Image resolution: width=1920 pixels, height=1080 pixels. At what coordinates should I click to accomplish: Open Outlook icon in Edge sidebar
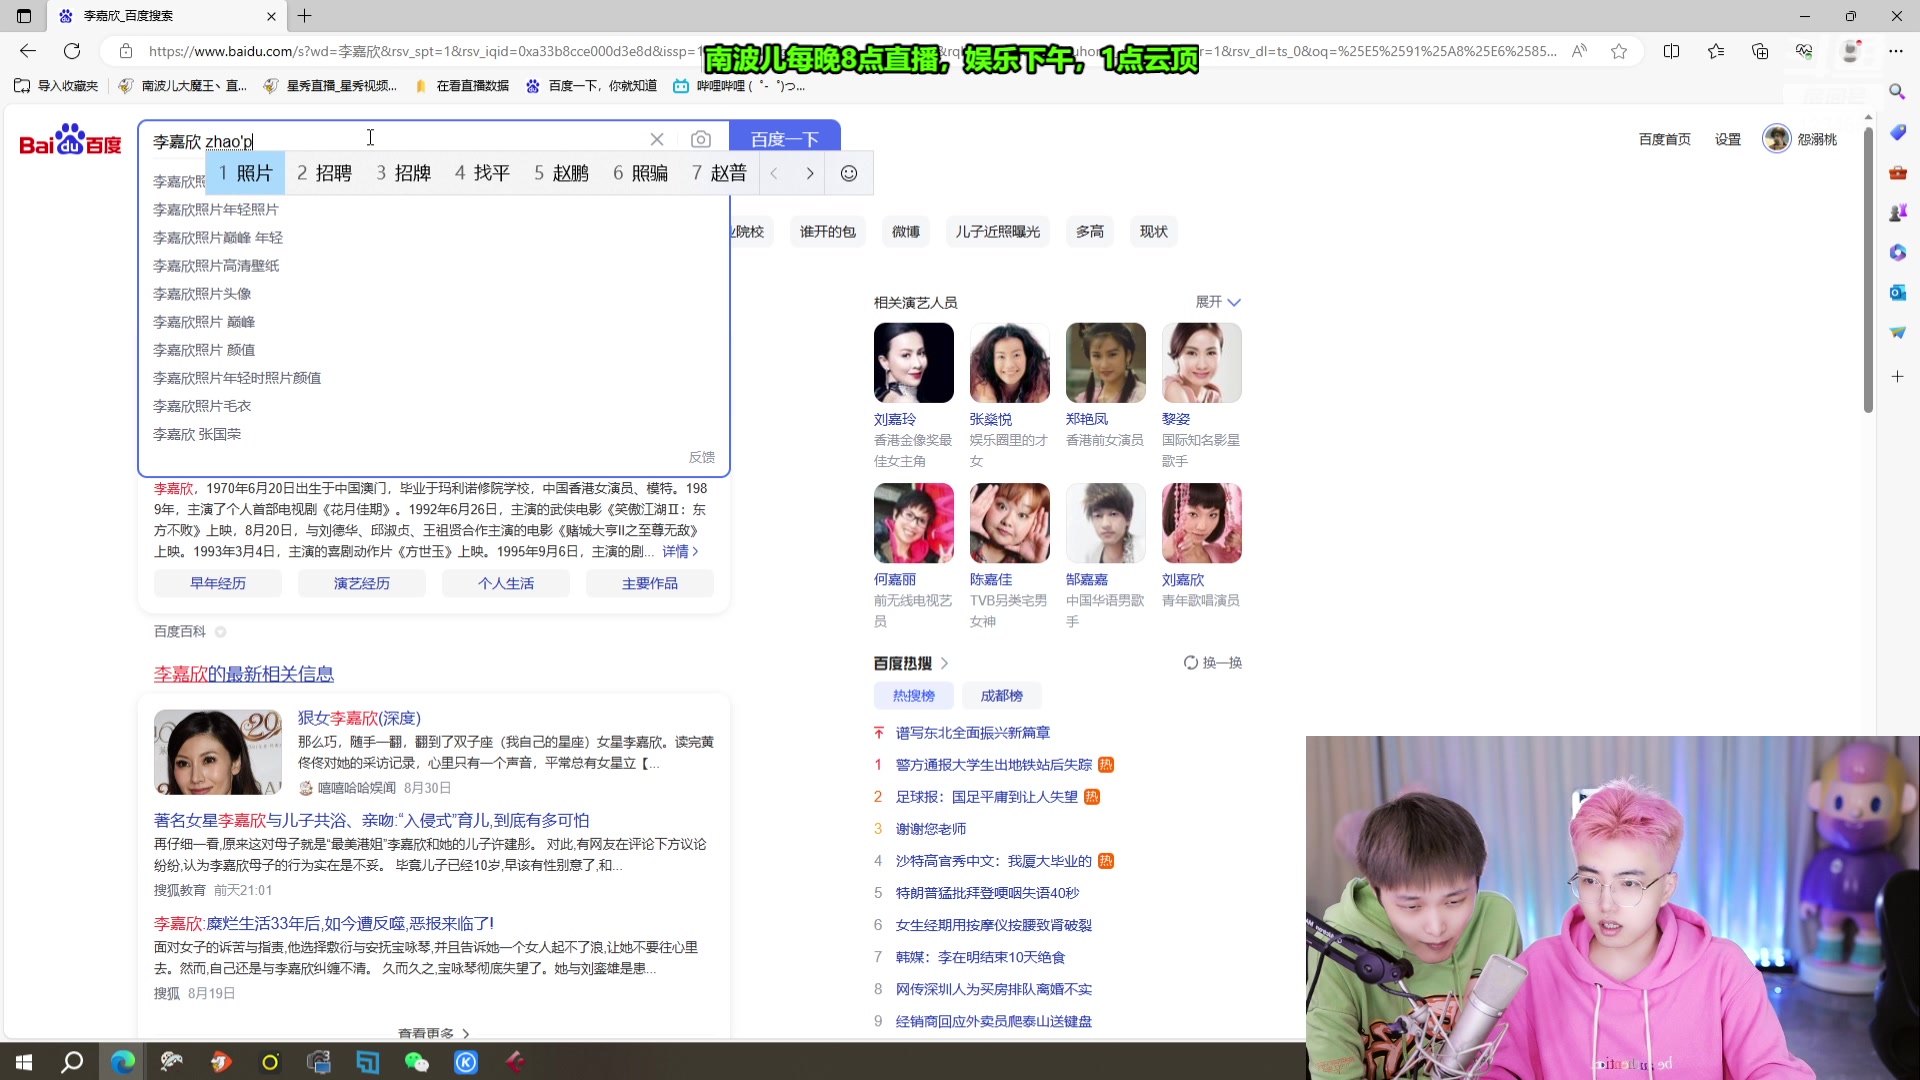(1897, 292)
